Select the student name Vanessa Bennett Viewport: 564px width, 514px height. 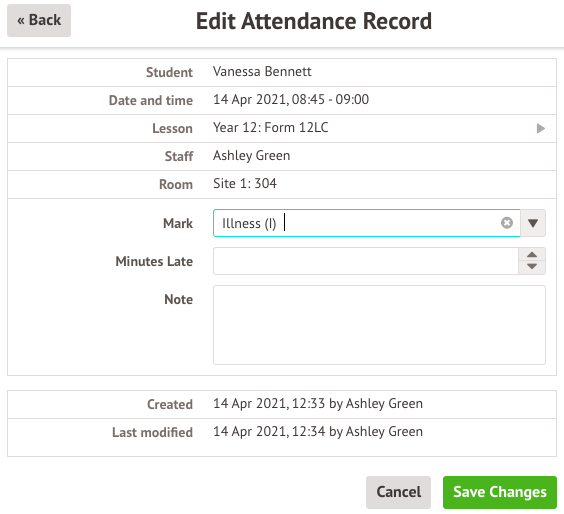tap(262, 72)
